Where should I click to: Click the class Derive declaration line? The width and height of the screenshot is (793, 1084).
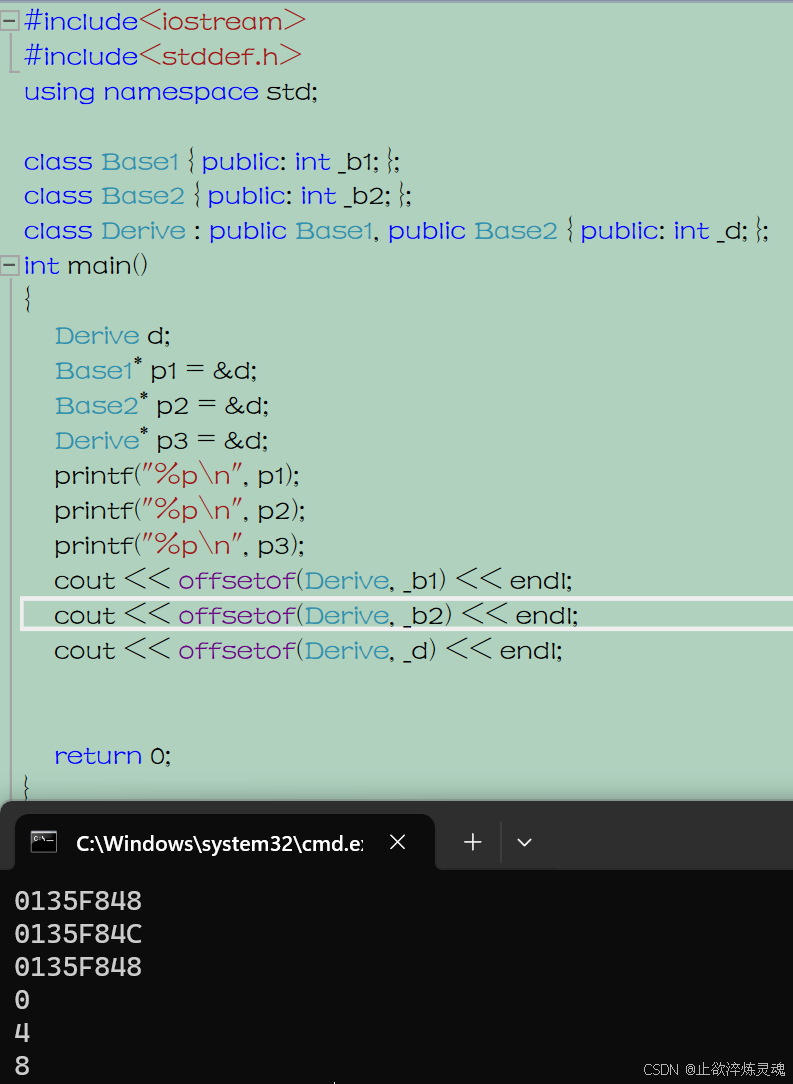click(x=395, y=231)
